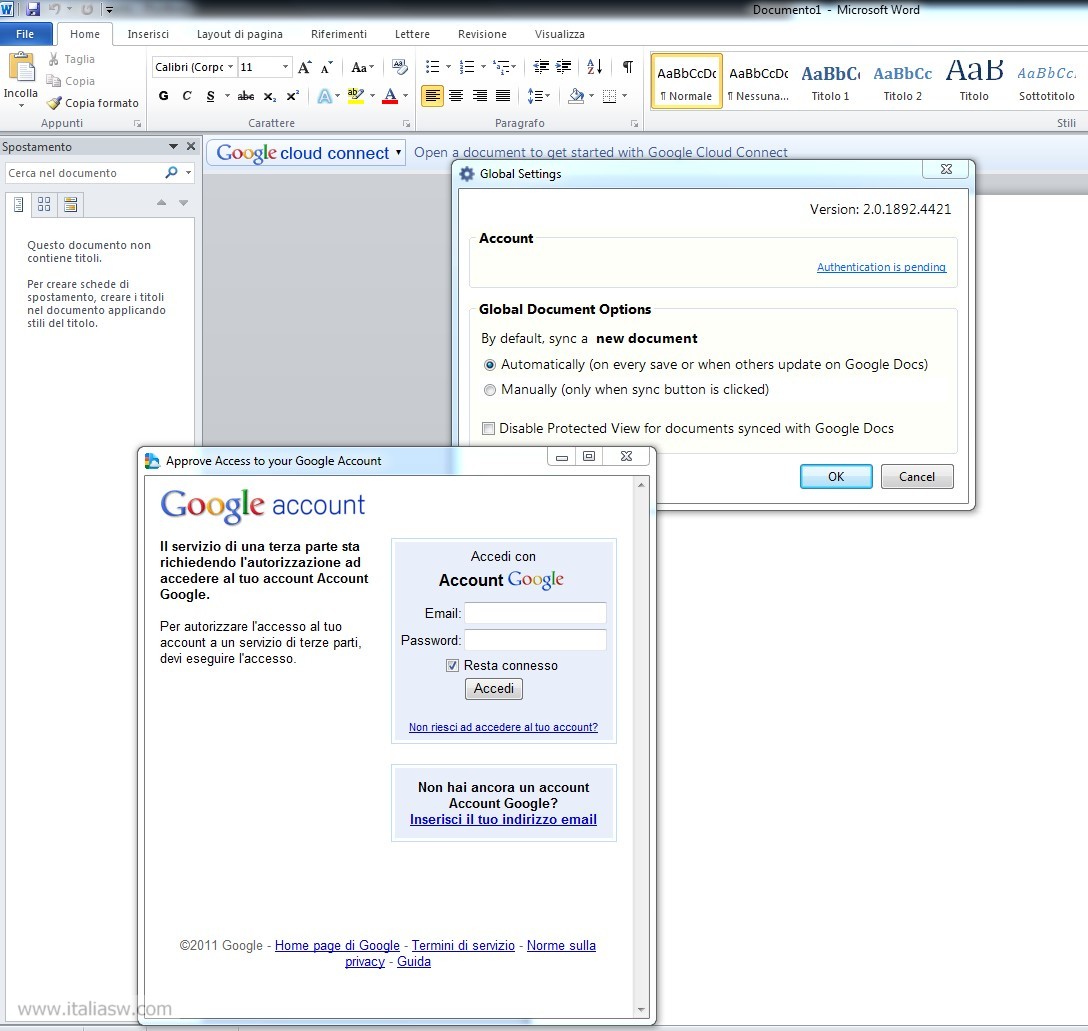Click Authentication is pending link
This screenshot has width=1088, height=1031.
(881, 267)
